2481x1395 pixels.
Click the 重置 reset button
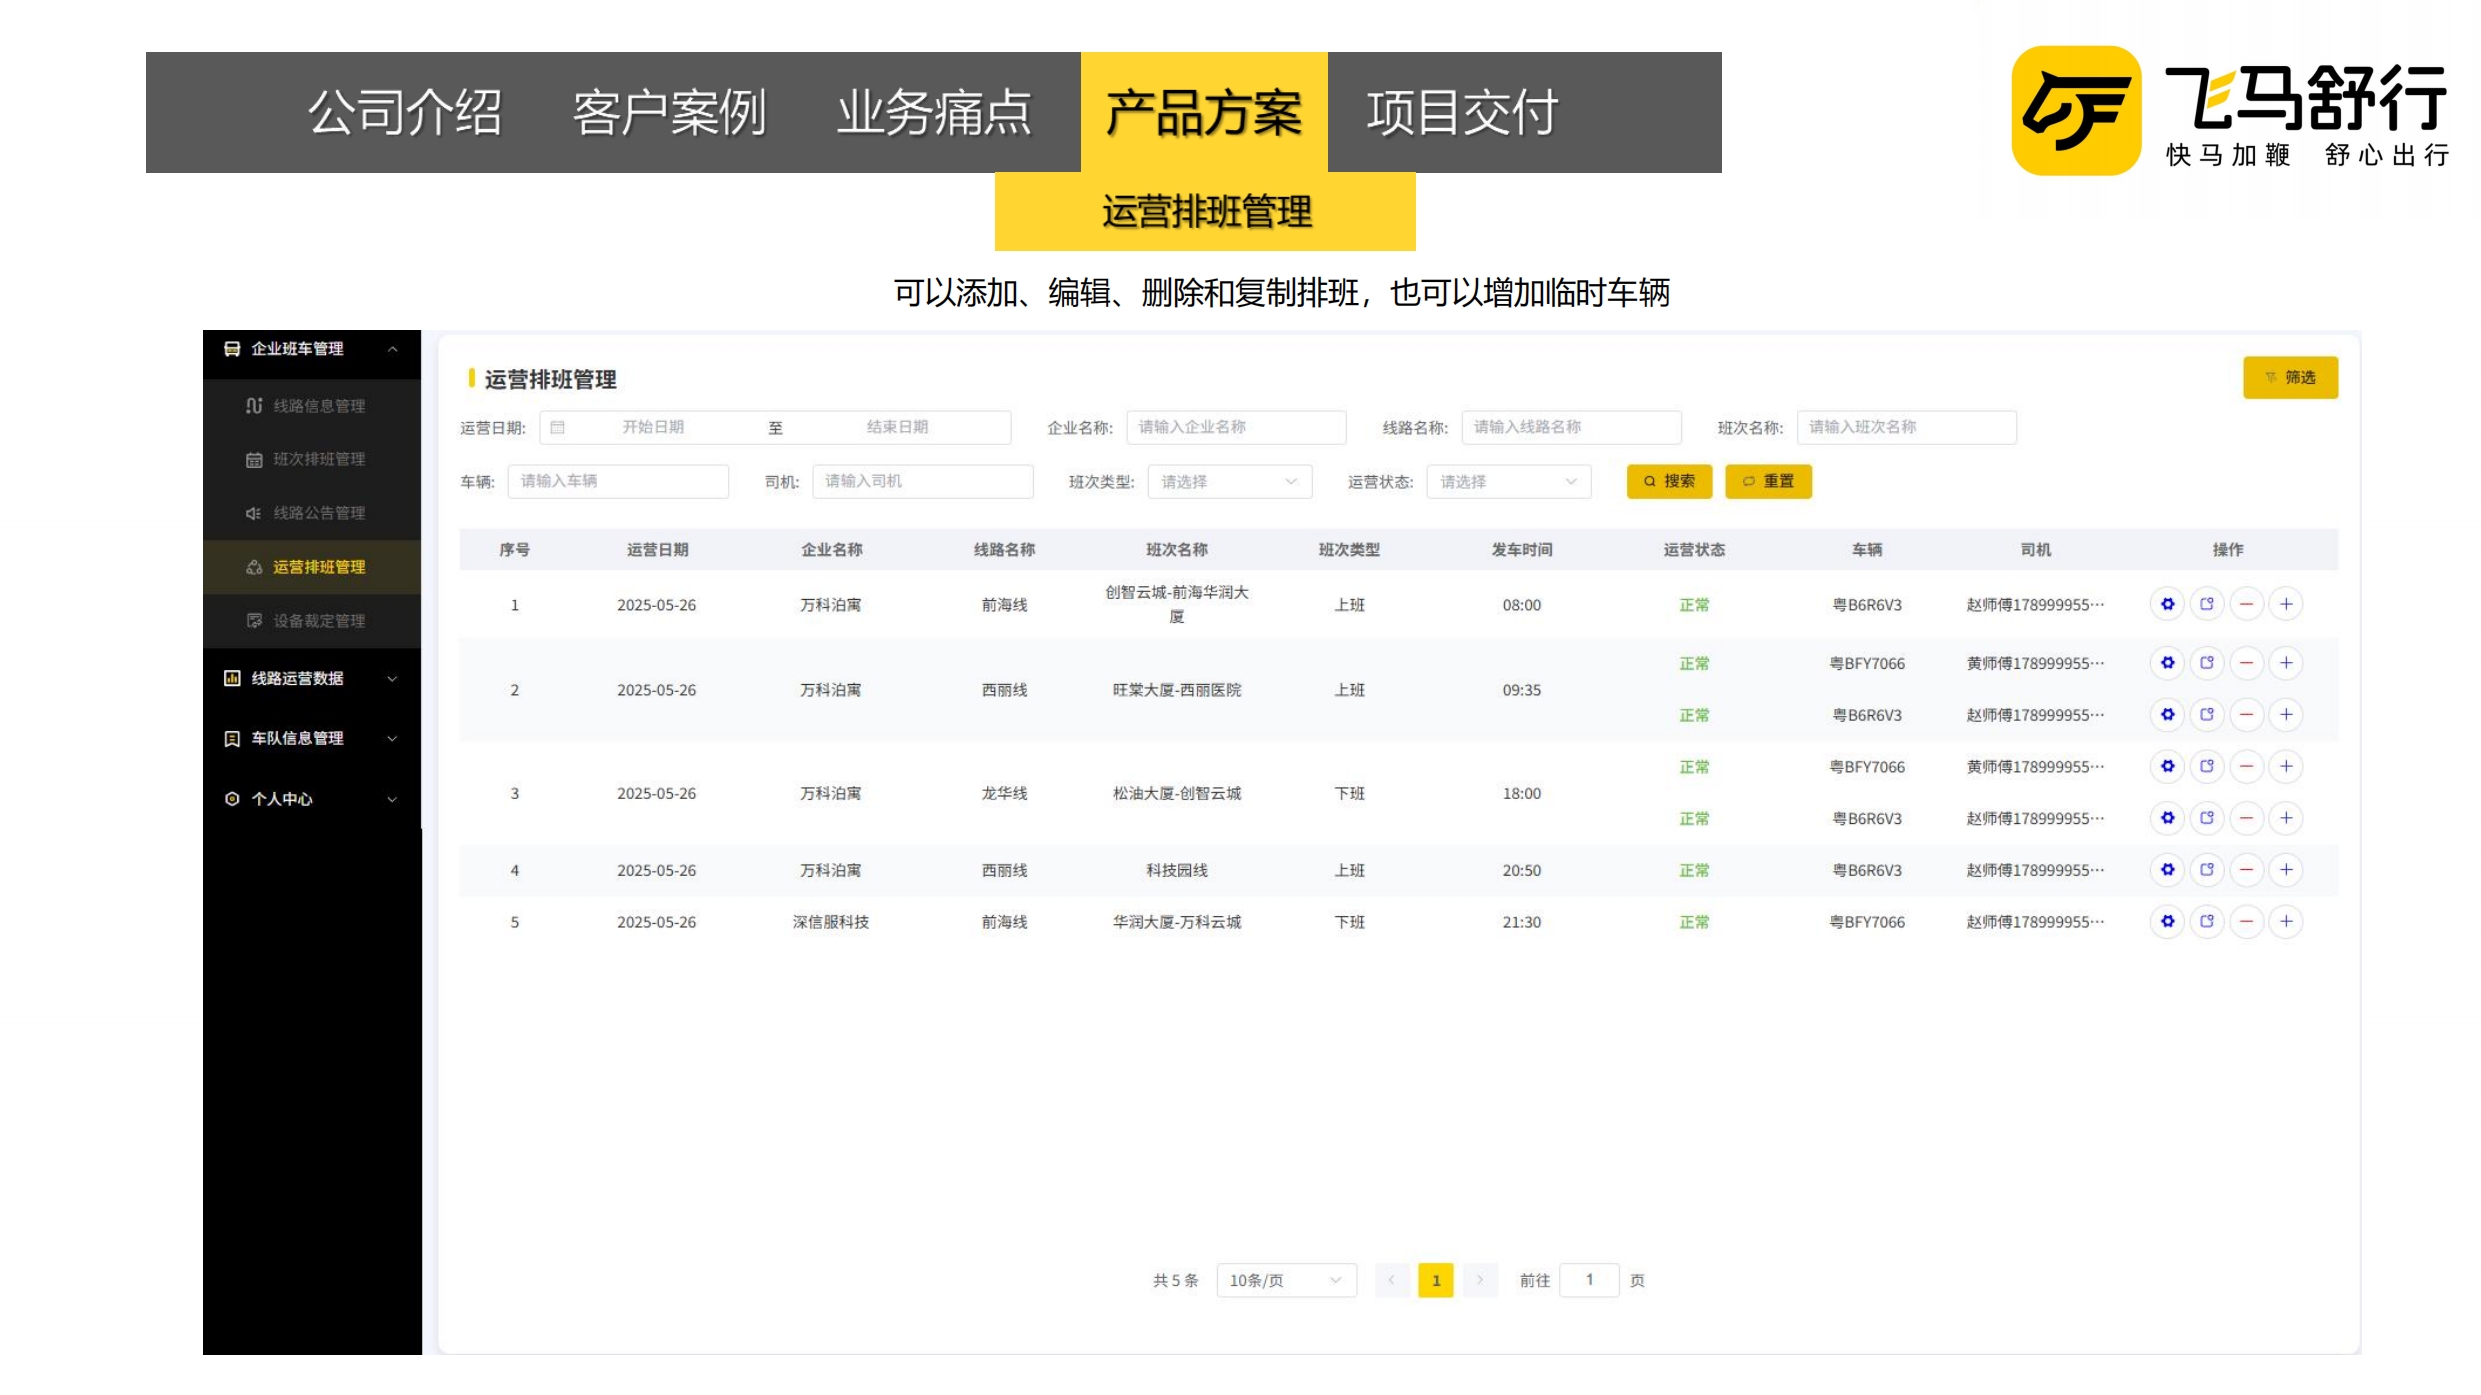(x=1768, y=482)
